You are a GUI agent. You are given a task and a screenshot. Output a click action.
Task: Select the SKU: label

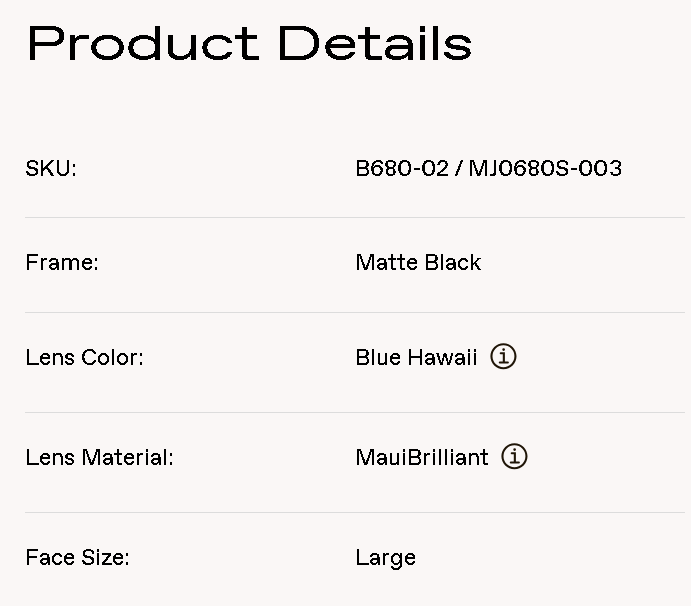pos(51,168)
